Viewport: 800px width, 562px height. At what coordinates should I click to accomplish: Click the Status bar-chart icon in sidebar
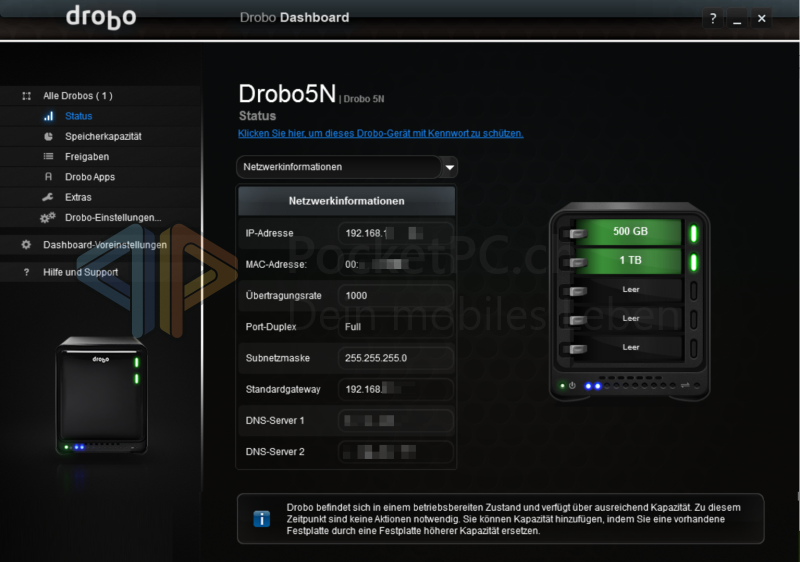point(48,116)
